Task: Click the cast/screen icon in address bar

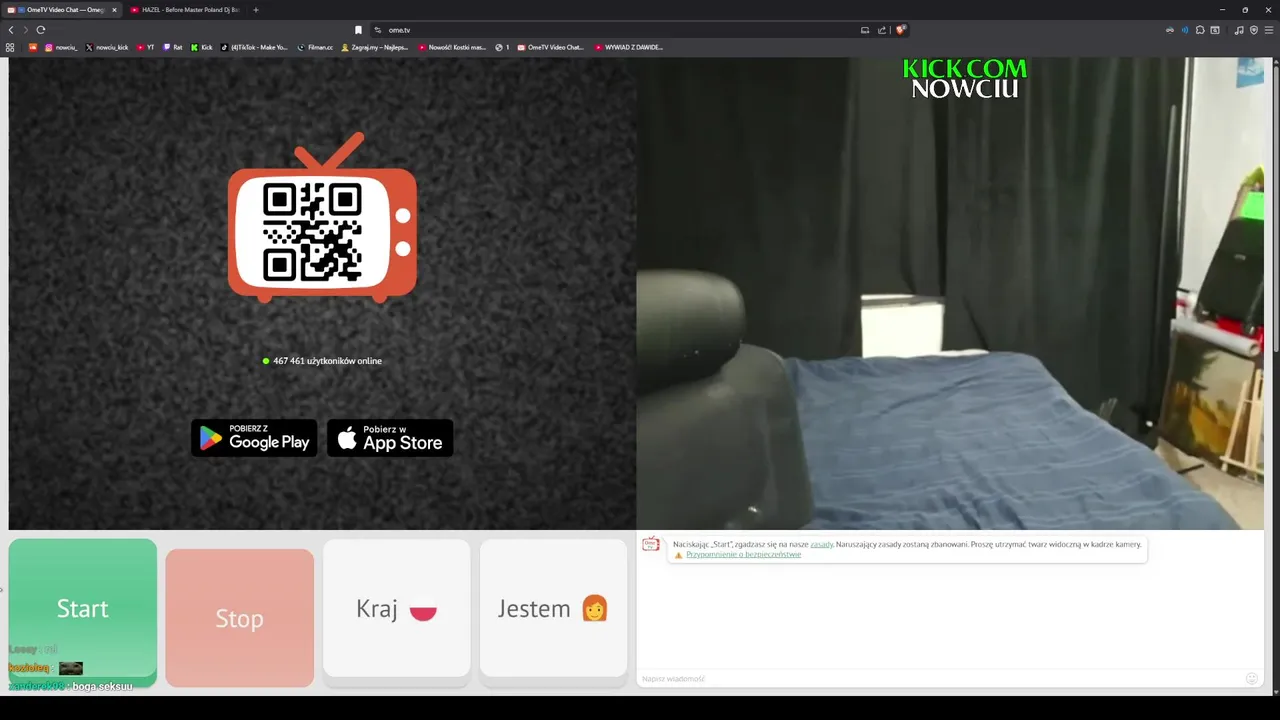Action: (865, 30)
